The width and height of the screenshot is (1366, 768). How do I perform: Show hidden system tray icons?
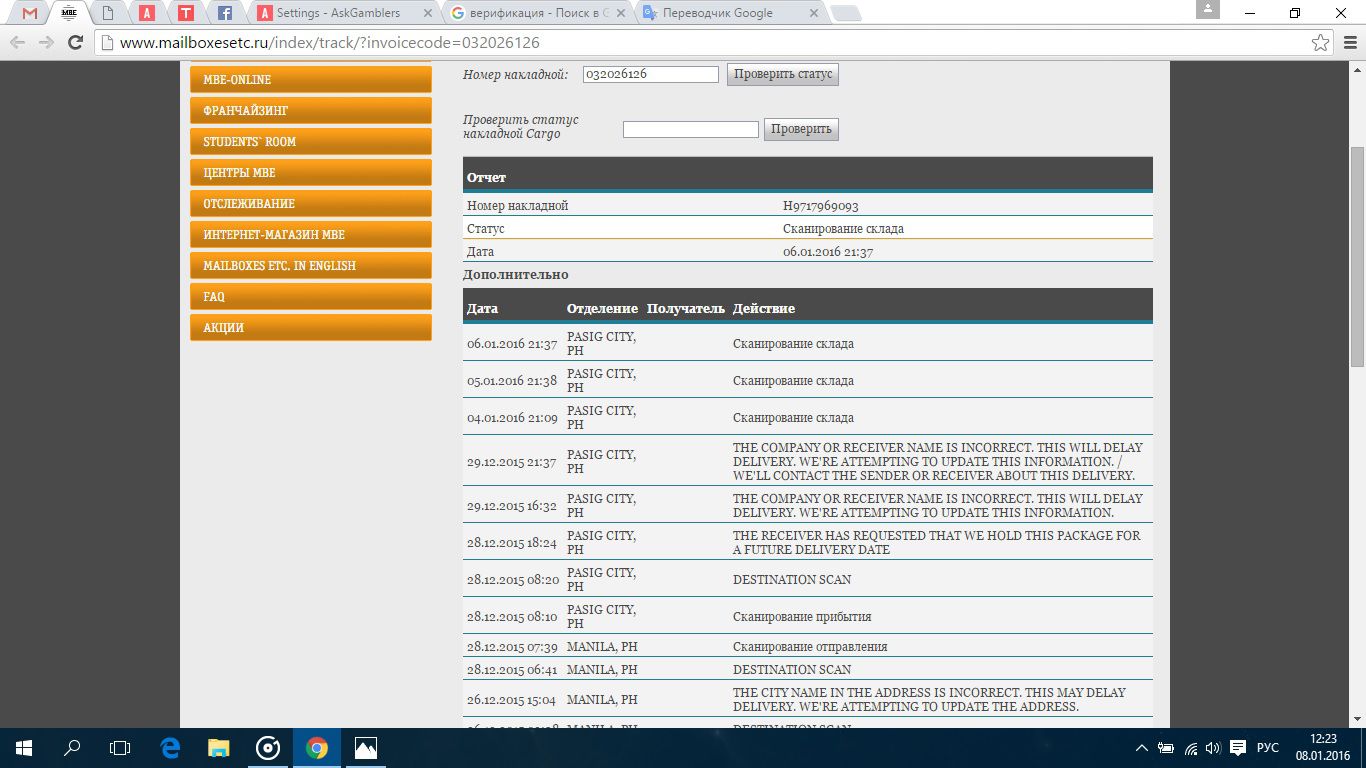(1142, 748)
